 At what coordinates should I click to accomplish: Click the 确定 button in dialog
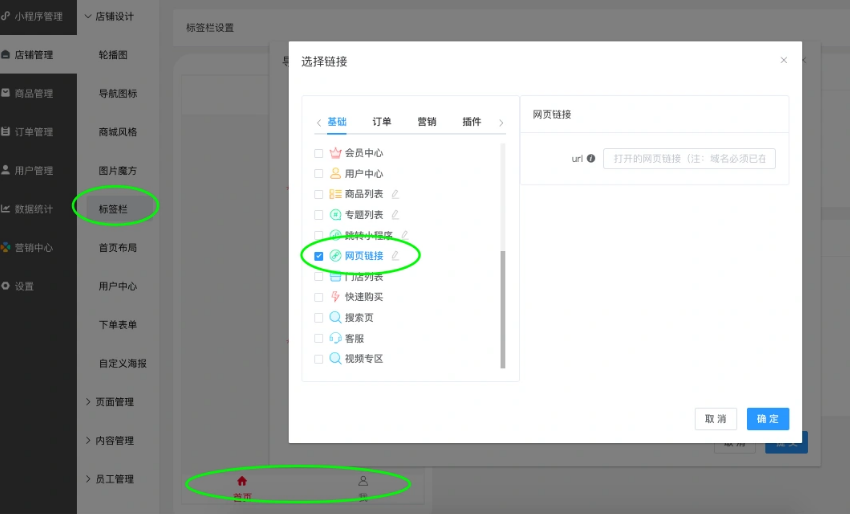pyautogui.click(x=768, y=419)
